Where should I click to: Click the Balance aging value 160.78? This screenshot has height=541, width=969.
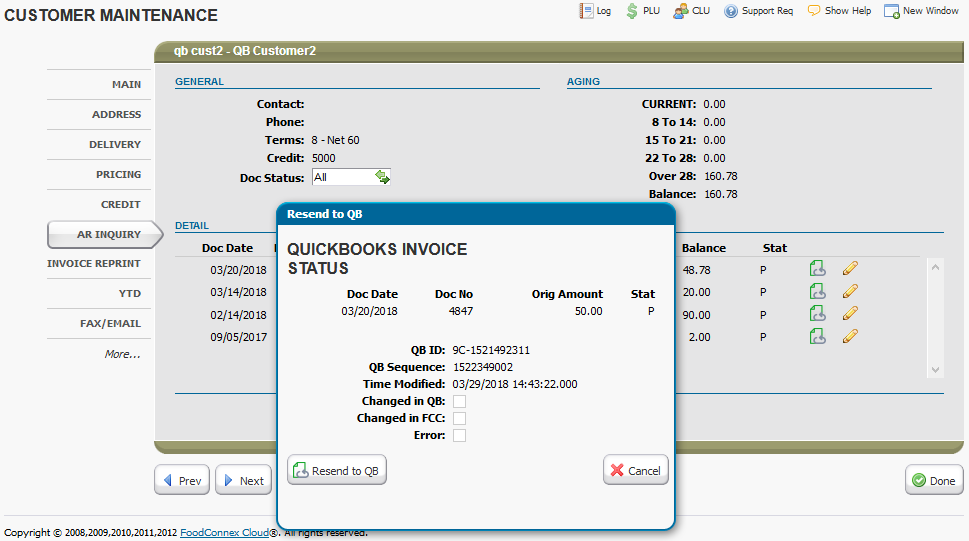[721, 194]
